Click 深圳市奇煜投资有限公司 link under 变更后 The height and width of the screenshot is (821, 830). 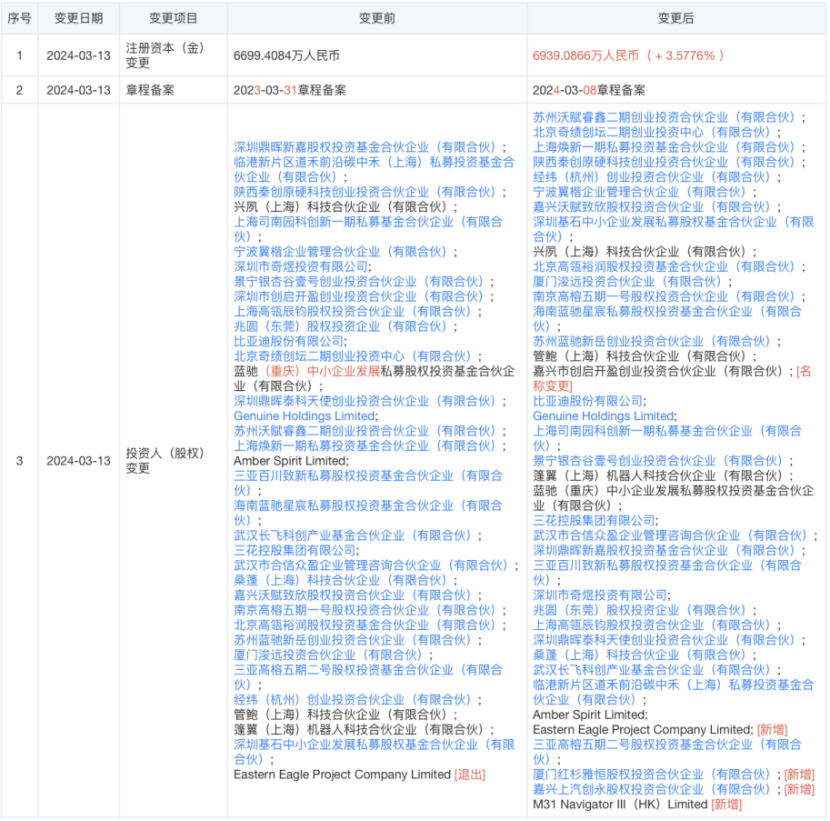tap(600, 595)
